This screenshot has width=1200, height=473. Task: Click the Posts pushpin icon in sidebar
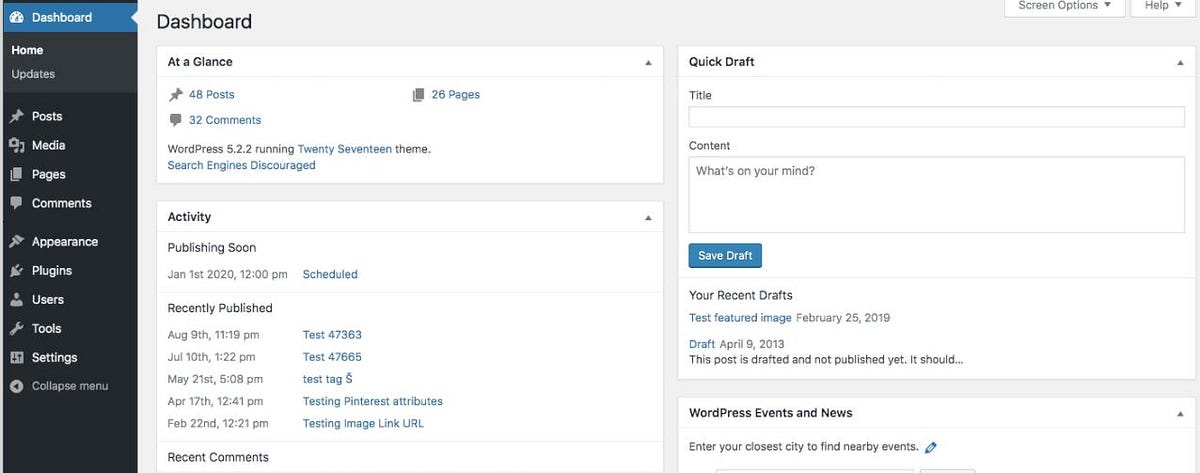(x=16, y=116)
